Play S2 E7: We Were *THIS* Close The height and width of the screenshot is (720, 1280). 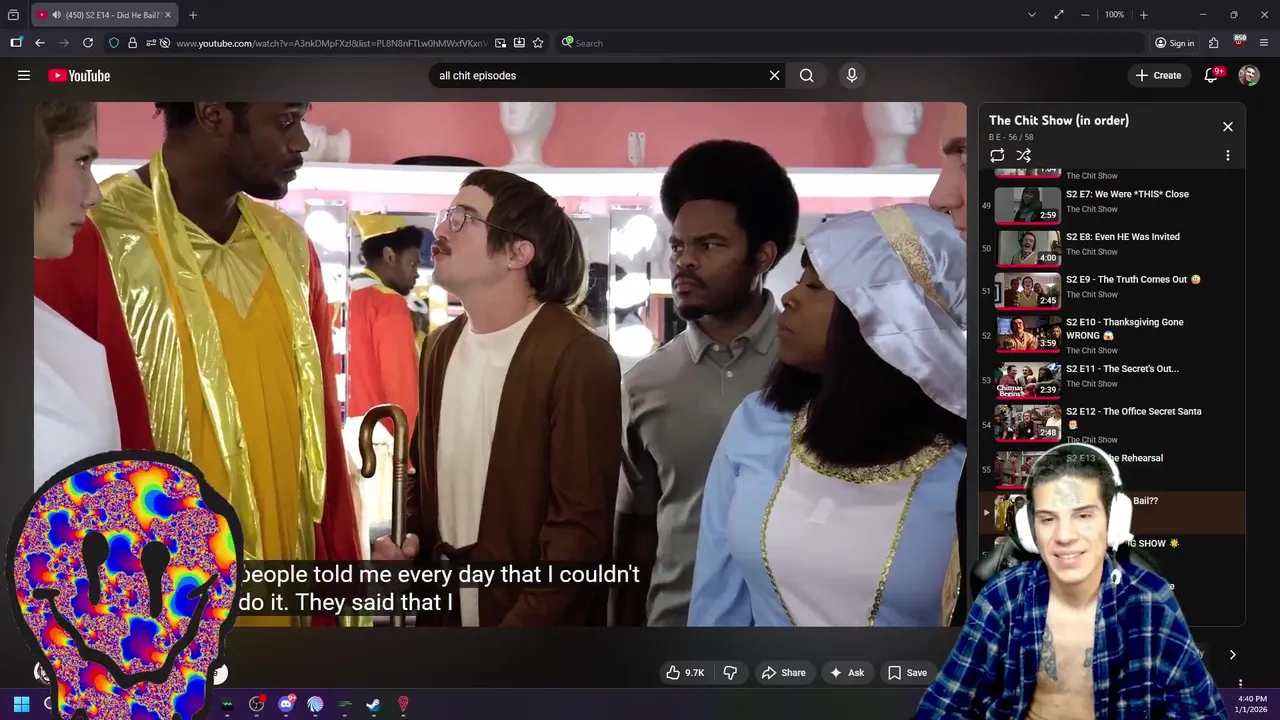tap(1112, 204)
